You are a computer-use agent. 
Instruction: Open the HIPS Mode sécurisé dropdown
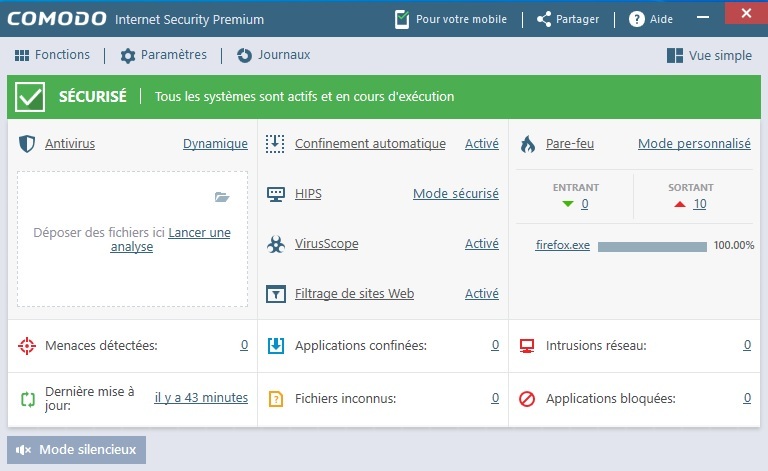click(x=455, y=194)
